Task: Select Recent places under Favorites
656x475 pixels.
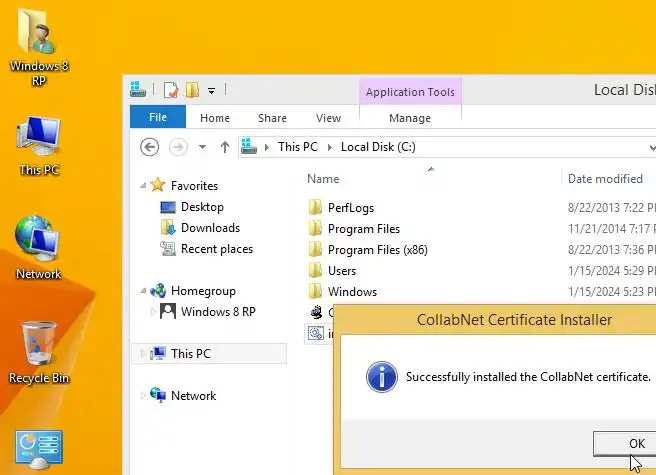Action: click(217, 249)
